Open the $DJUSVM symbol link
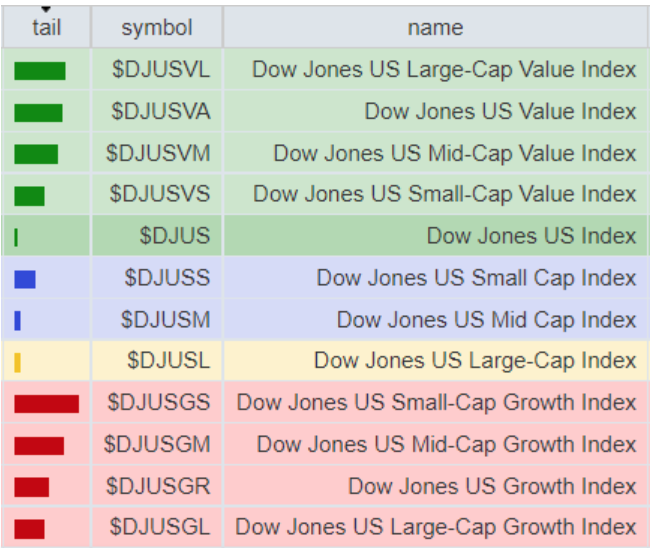Viewport: 650px width, 548px height. coord(158,154)
